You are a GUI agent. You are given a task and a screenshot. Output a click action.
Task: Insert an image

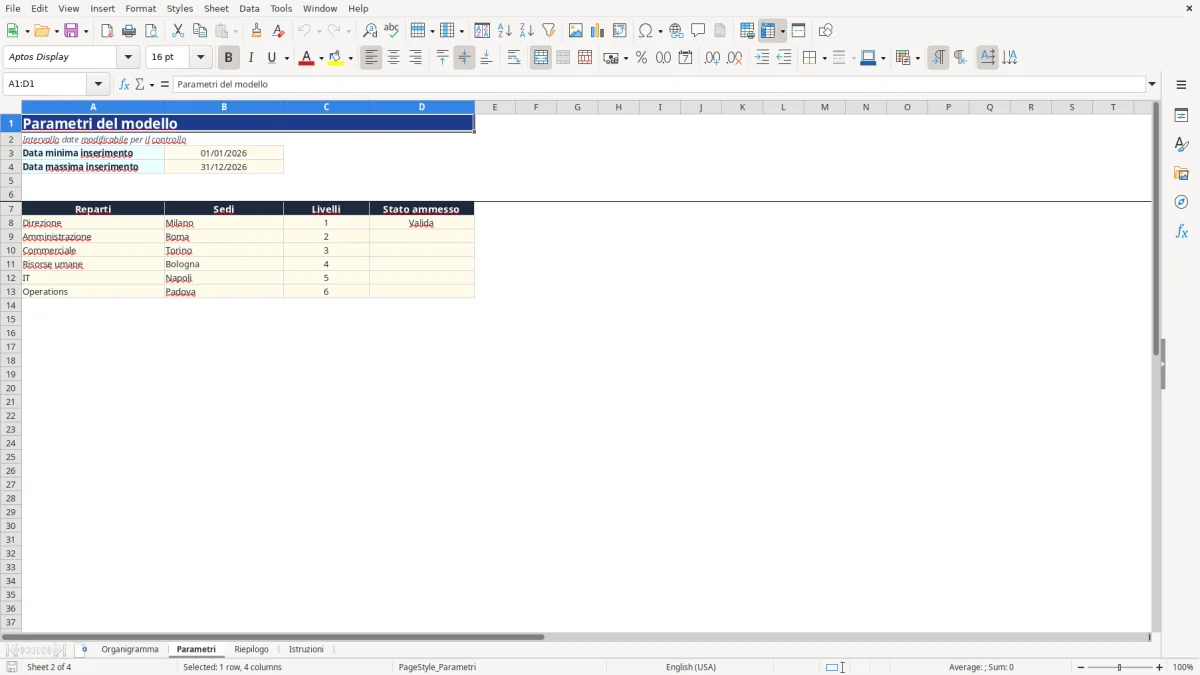[576, 31]
